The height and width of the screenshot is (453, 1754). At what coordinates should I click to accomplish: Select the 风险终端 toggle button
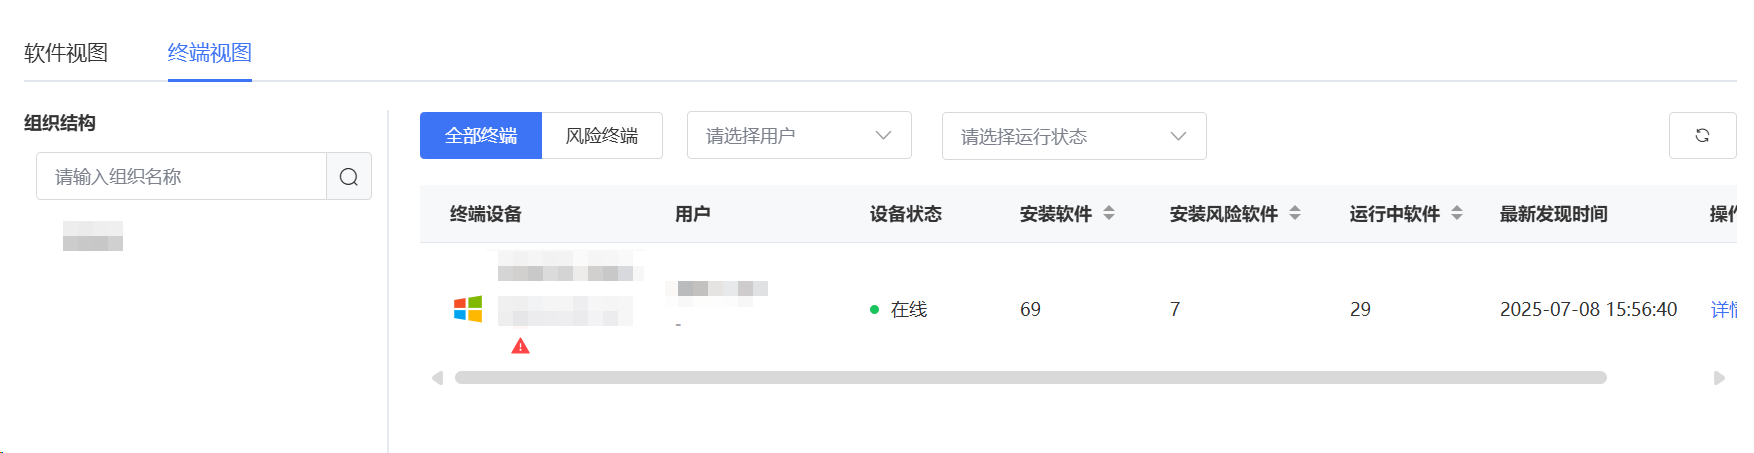coord(602,135)
